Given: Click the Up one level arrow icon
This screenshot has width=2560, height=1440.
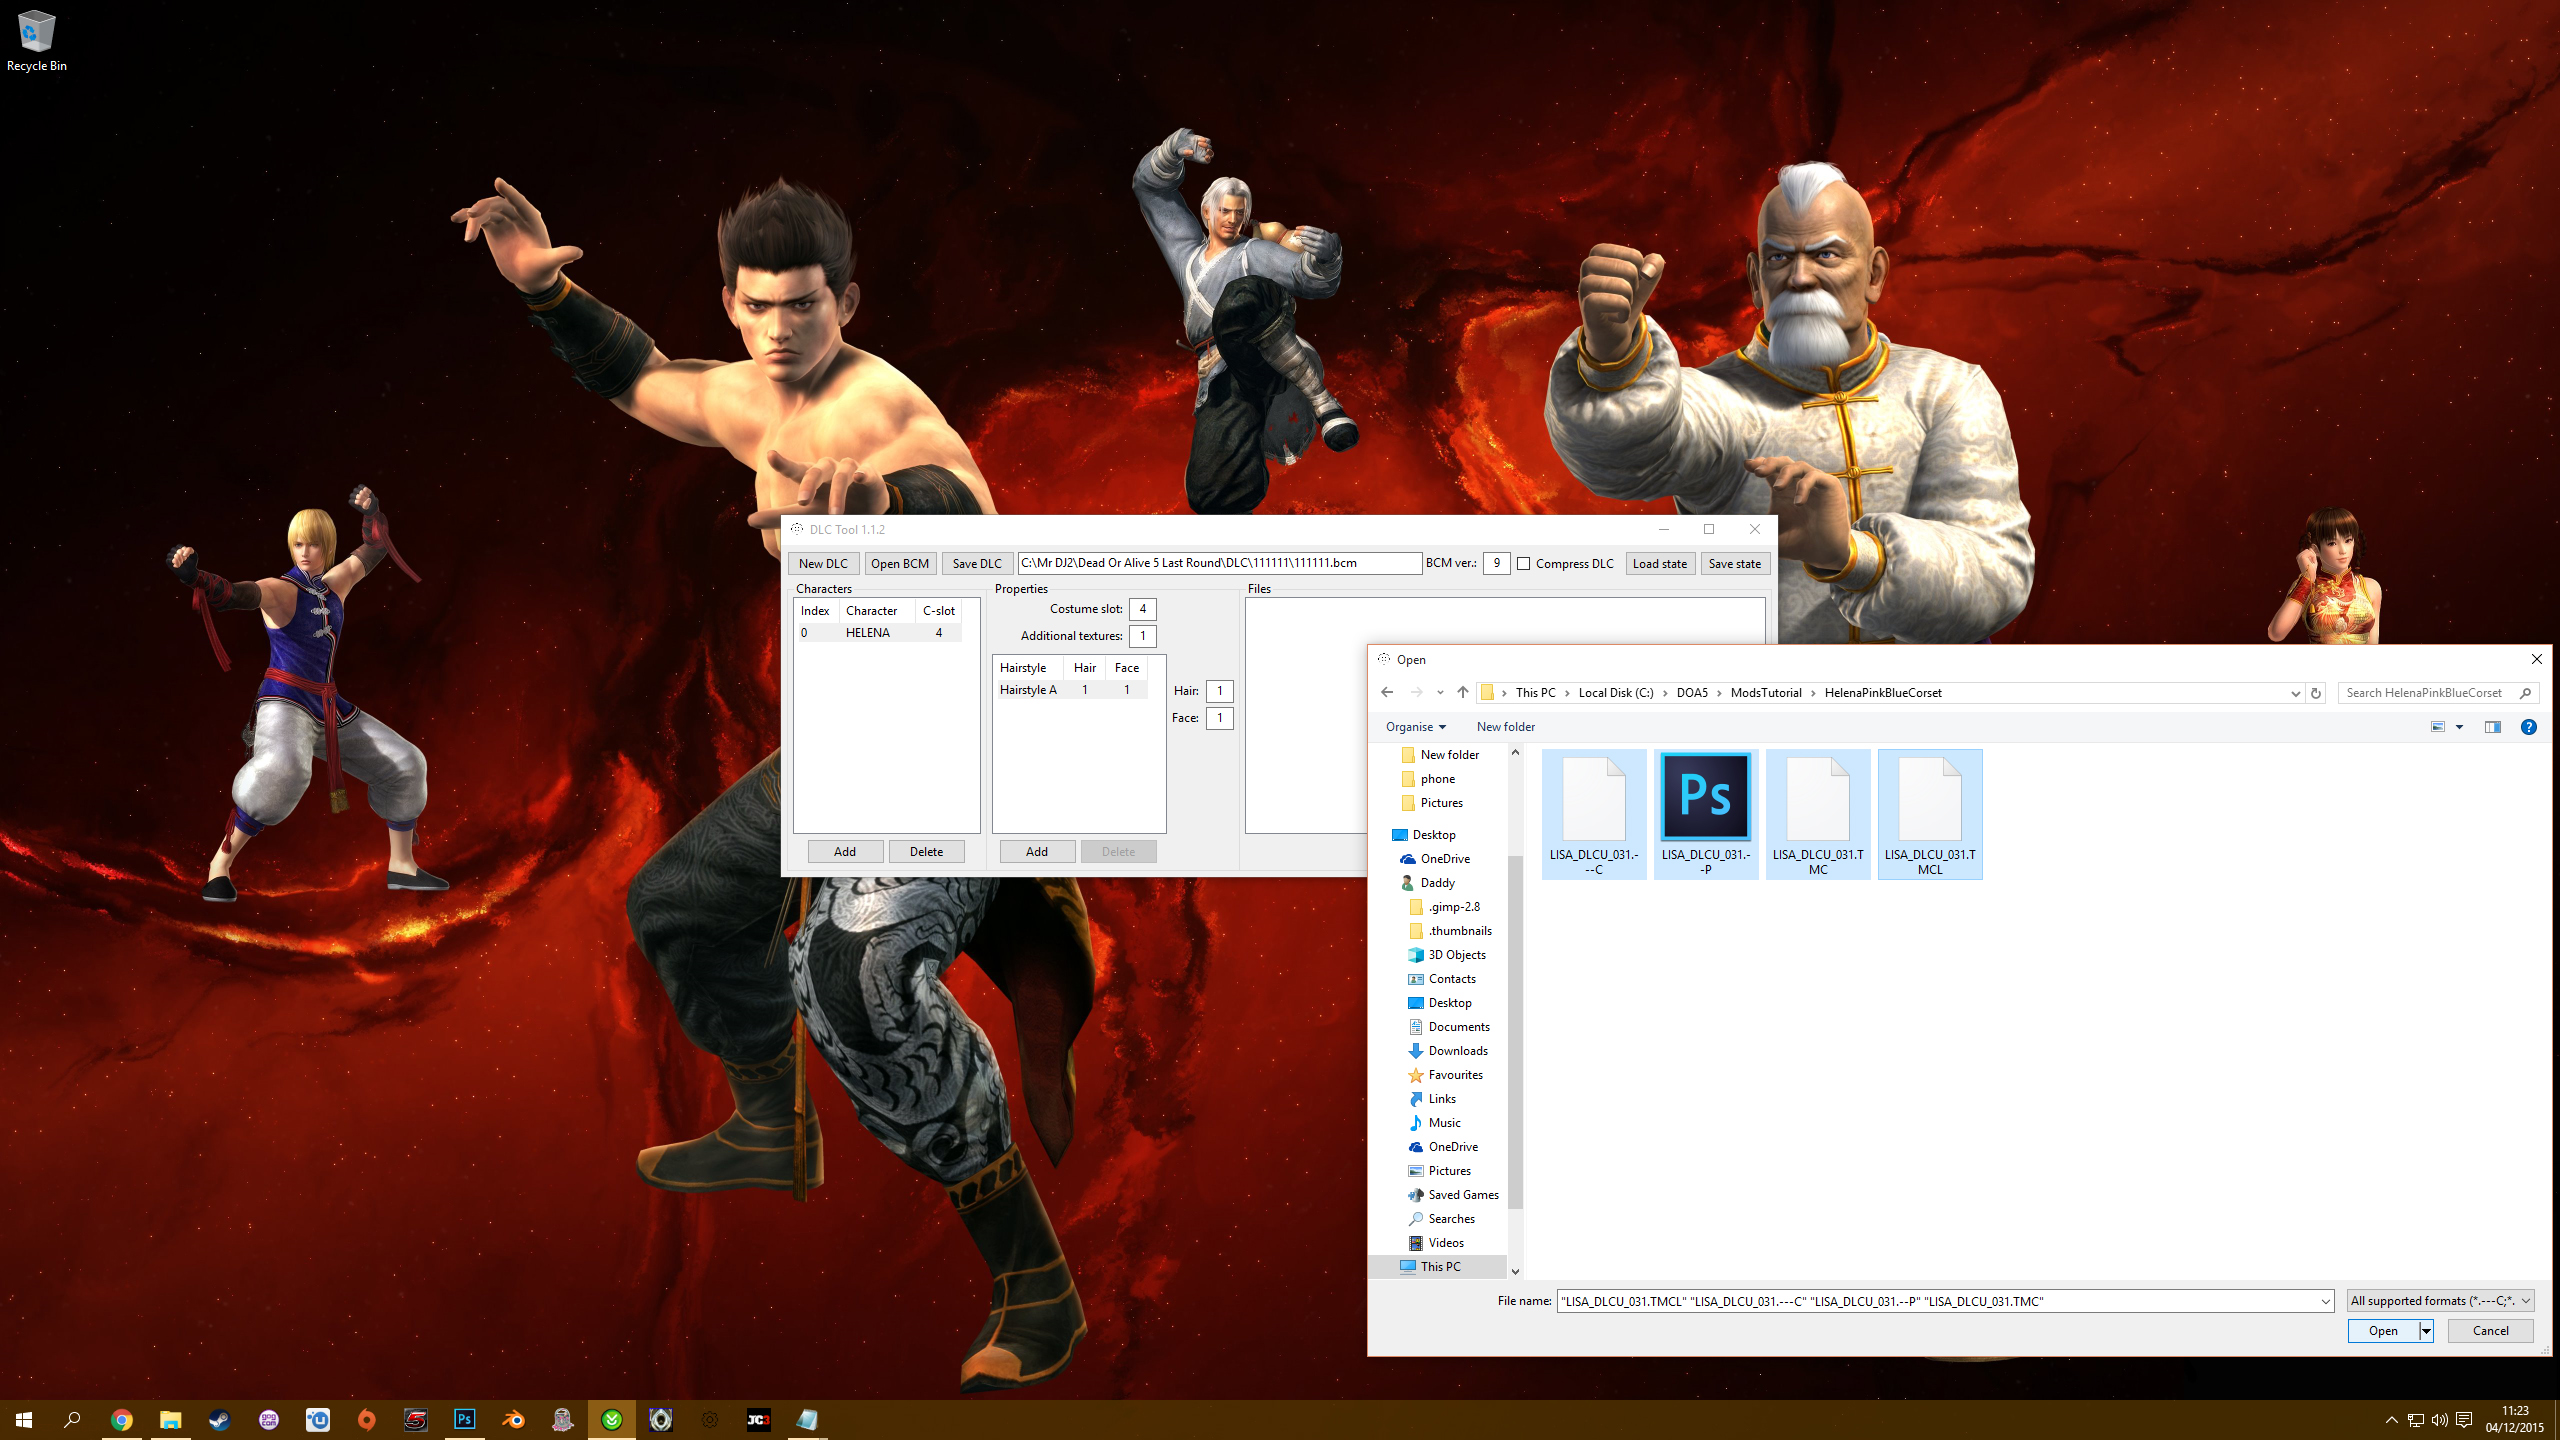Looking at the screenshot, I should tap(1462, 692).
